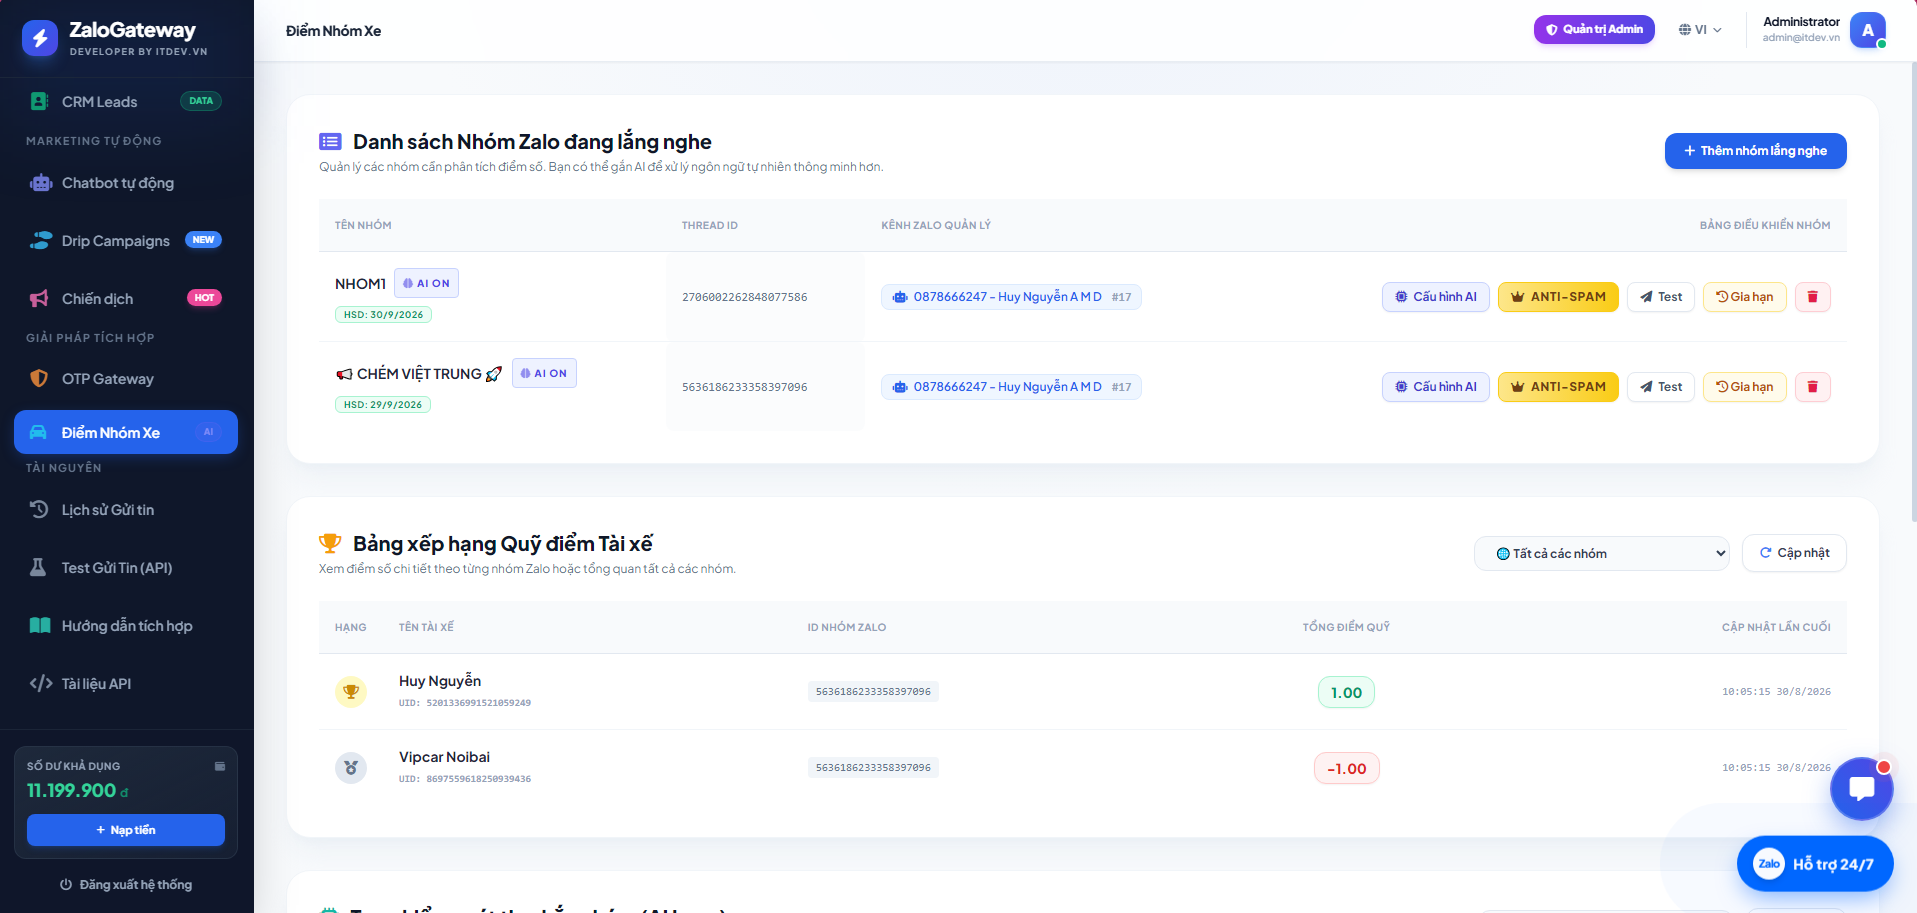
Task: Open Hướng dẫn tích hợp guide
Action: point(126,626)
